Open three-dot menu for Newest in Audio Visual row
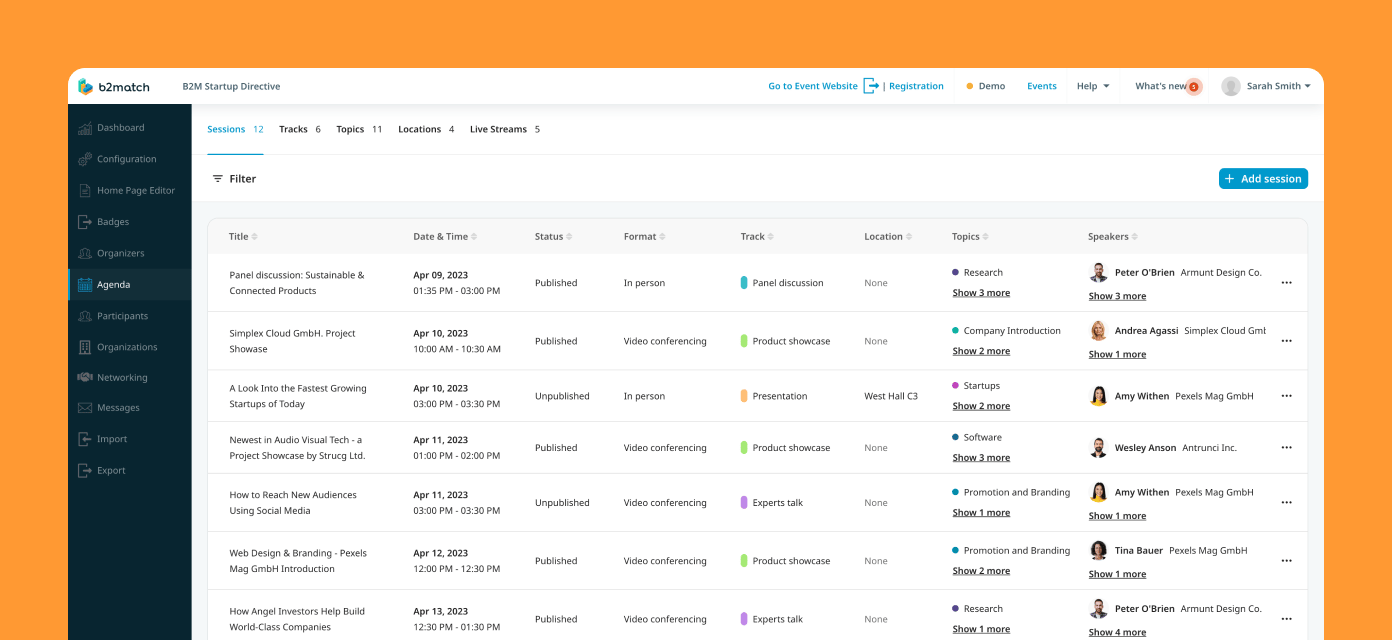 (1286, 448)
